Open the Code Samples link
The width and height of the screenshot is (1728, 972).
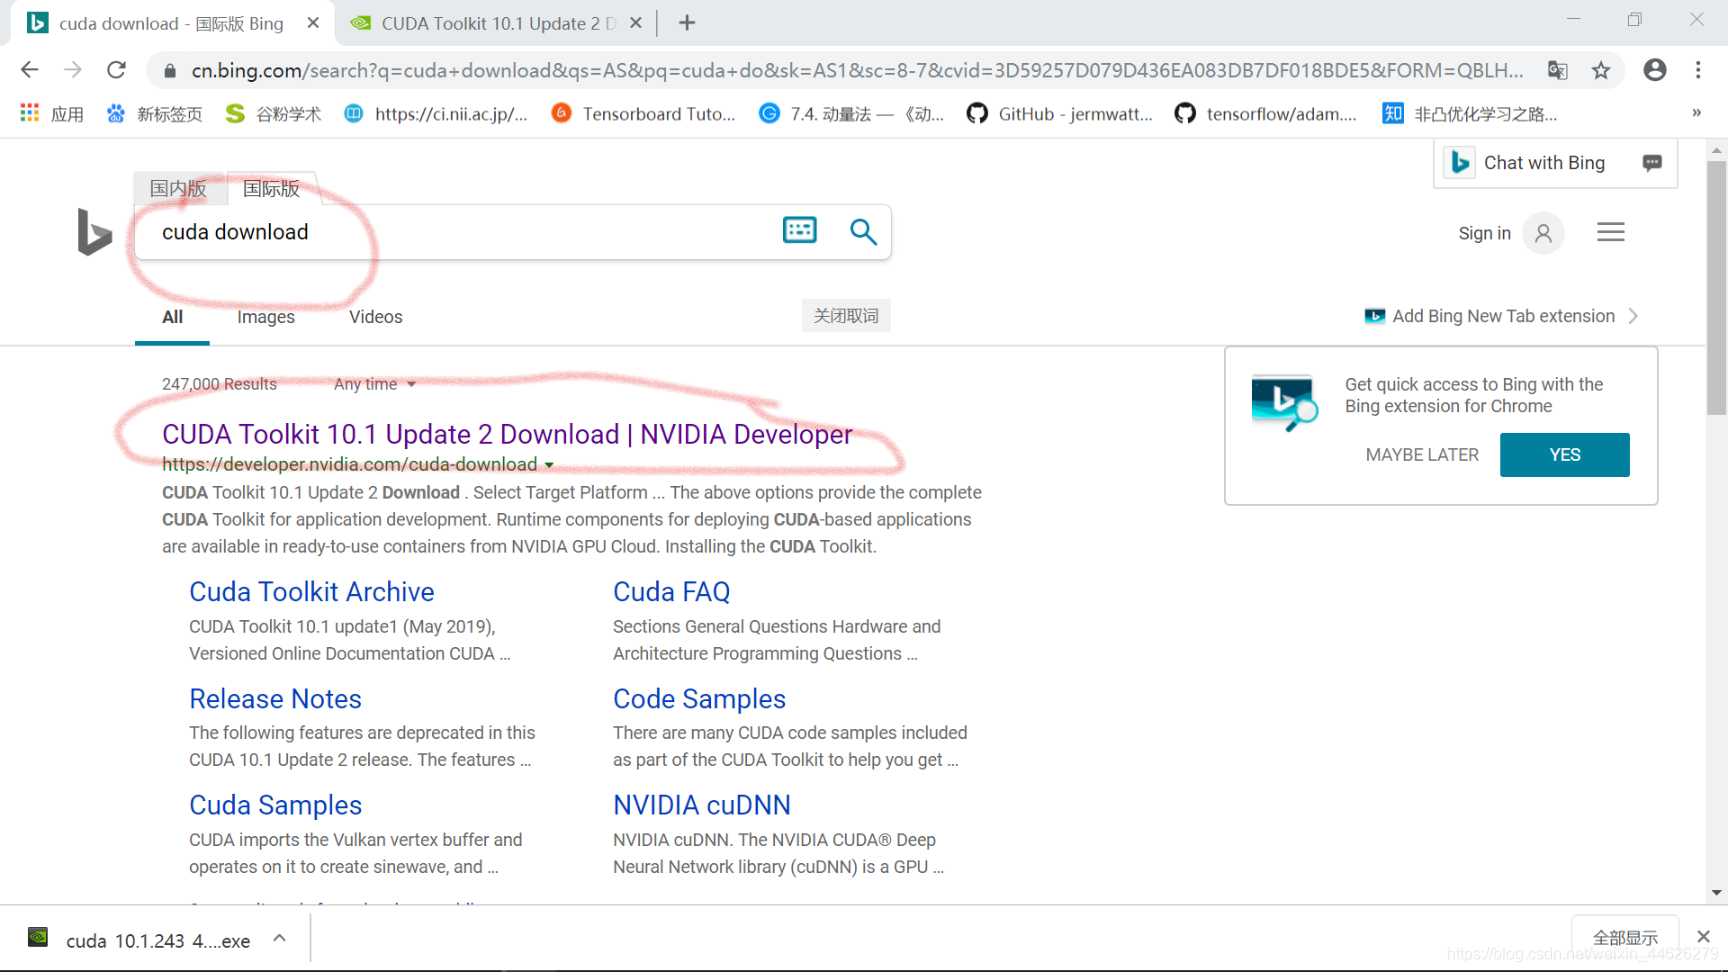(x=699, y=699)
